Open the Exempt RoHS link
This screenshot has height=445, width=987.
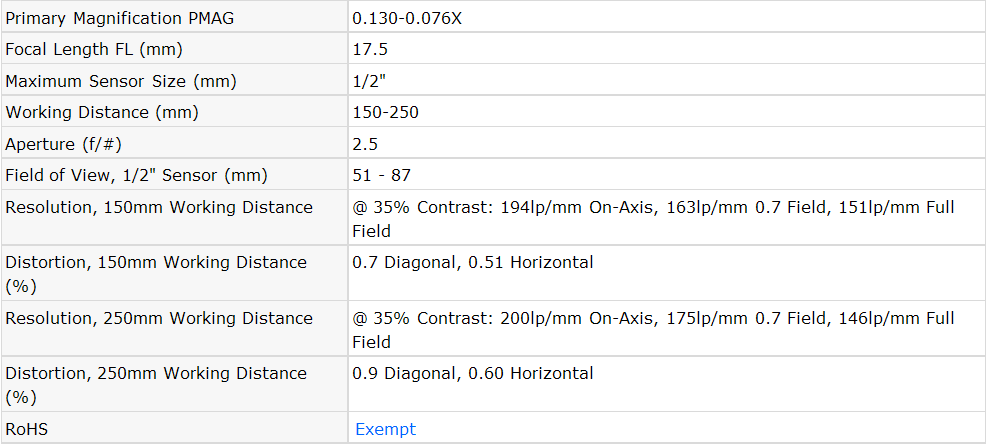pyautogui.click(x=385, y=429)
